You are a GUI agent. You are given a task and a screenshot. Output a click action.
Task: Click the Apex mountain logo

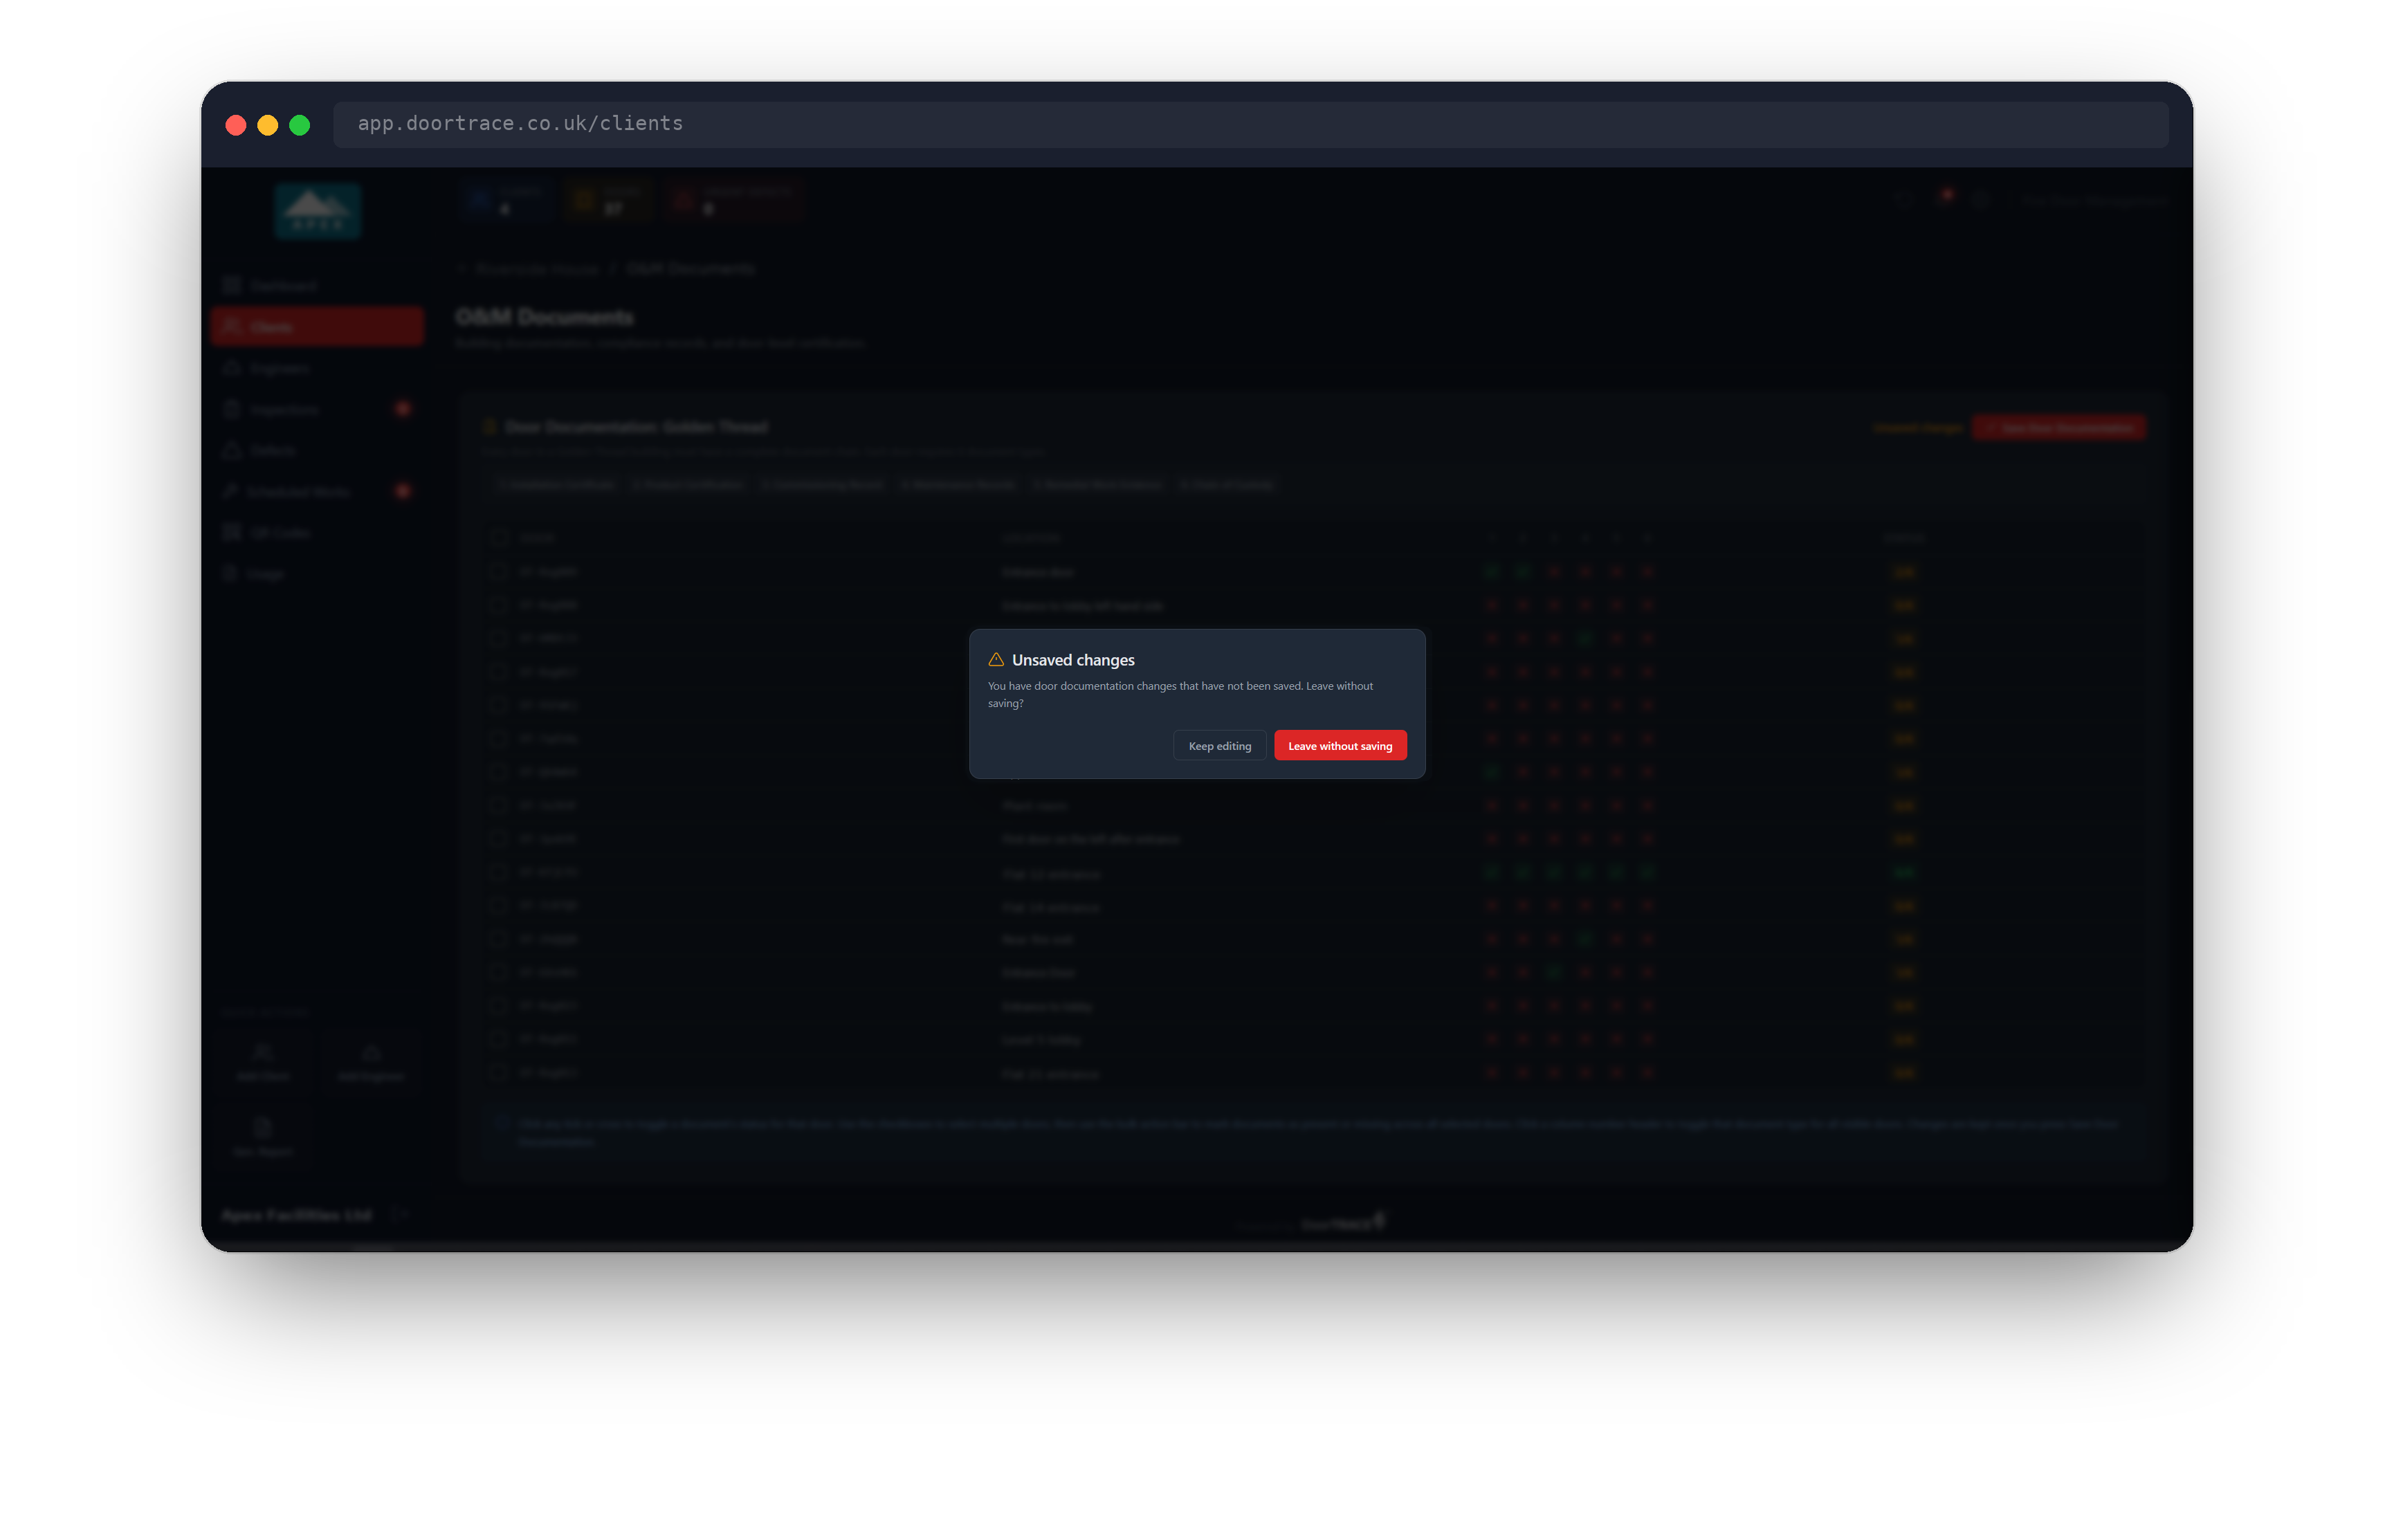pyautogui.click(x=317, y=210)
